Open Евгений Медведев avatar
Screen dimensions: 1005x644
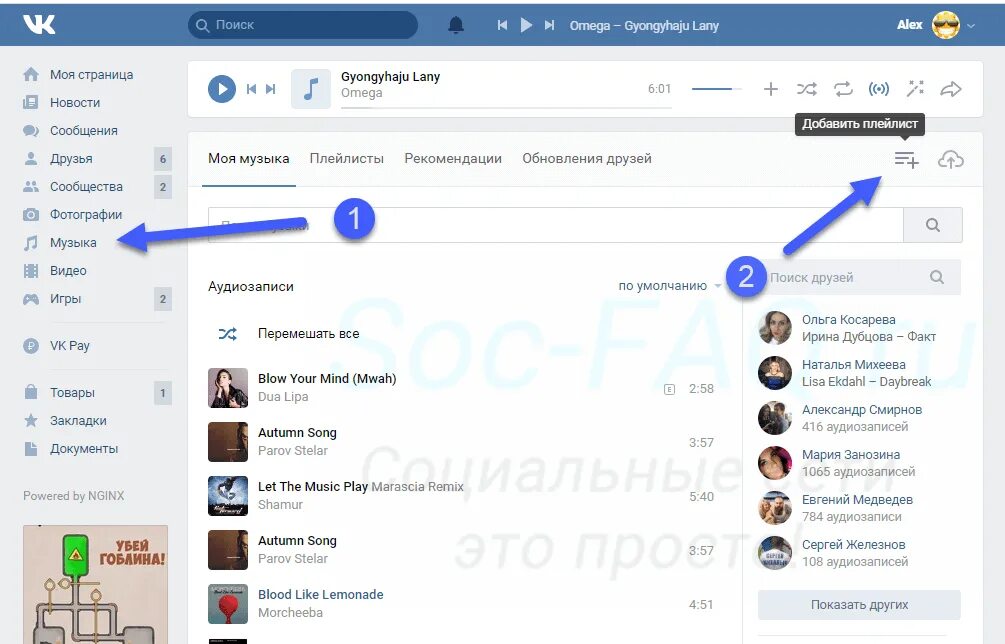click(774, 508)
